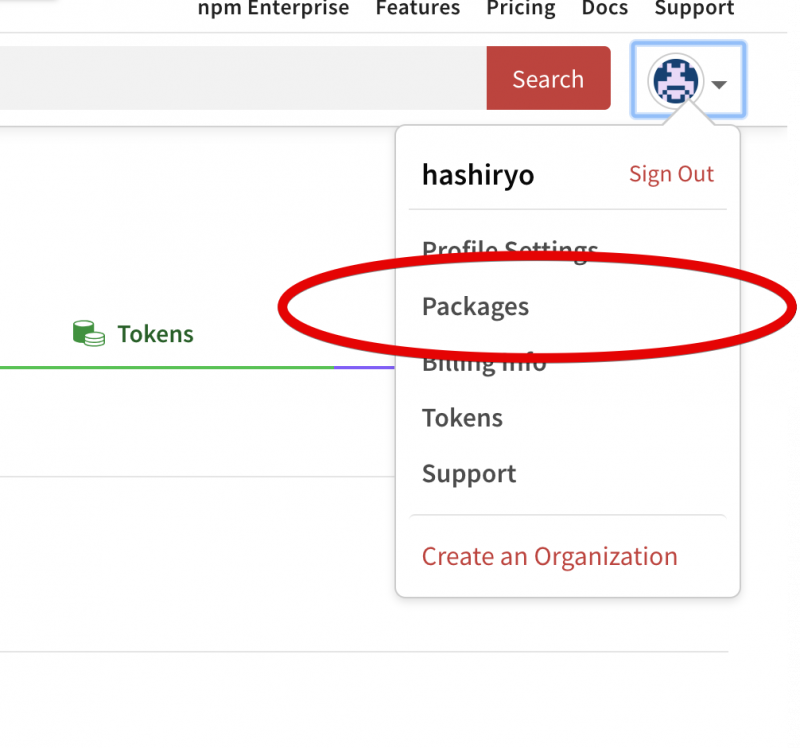Select Support in the top navigation bar
Screen dimensions: 800x748
[694, 9]
